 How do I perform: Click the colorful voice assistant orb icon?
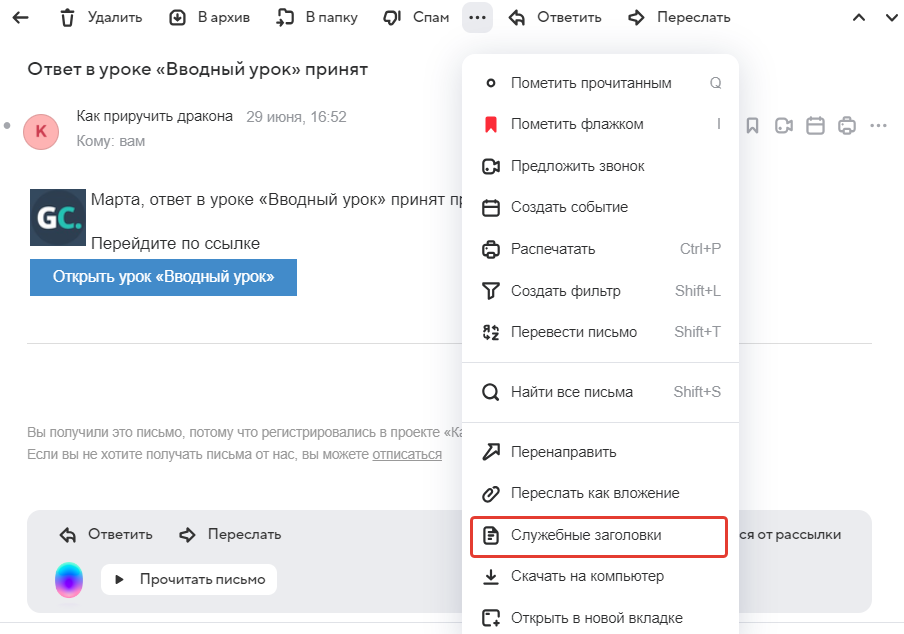(x=69, y=579)
